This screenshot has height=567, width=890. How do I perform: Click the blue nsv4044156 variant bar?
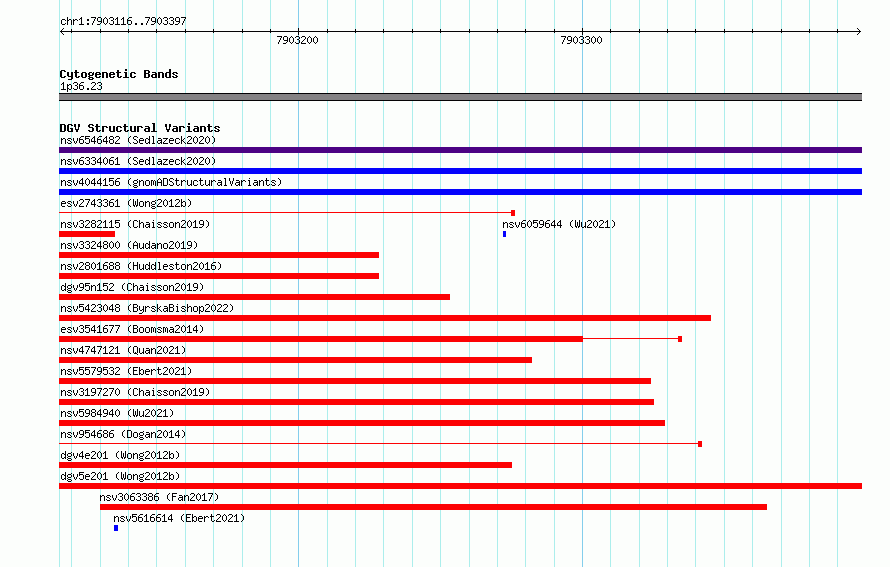460,192
